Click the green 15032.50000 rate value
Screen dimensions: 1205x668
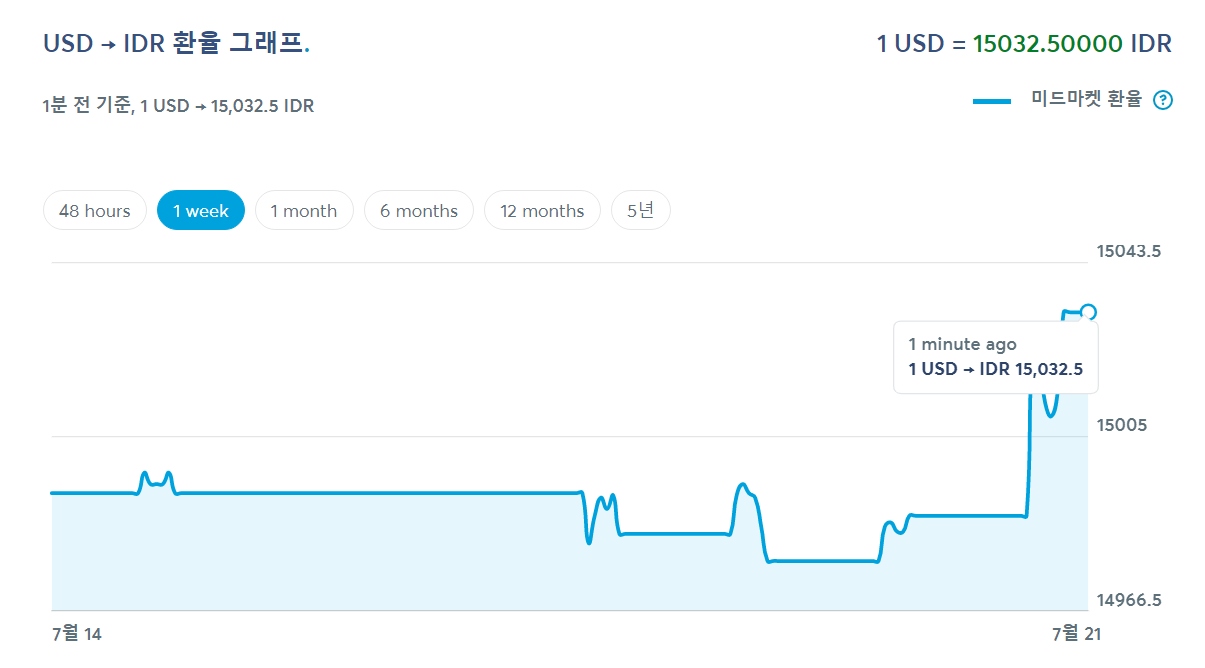pyautogui.click(x=1048, y=44)
